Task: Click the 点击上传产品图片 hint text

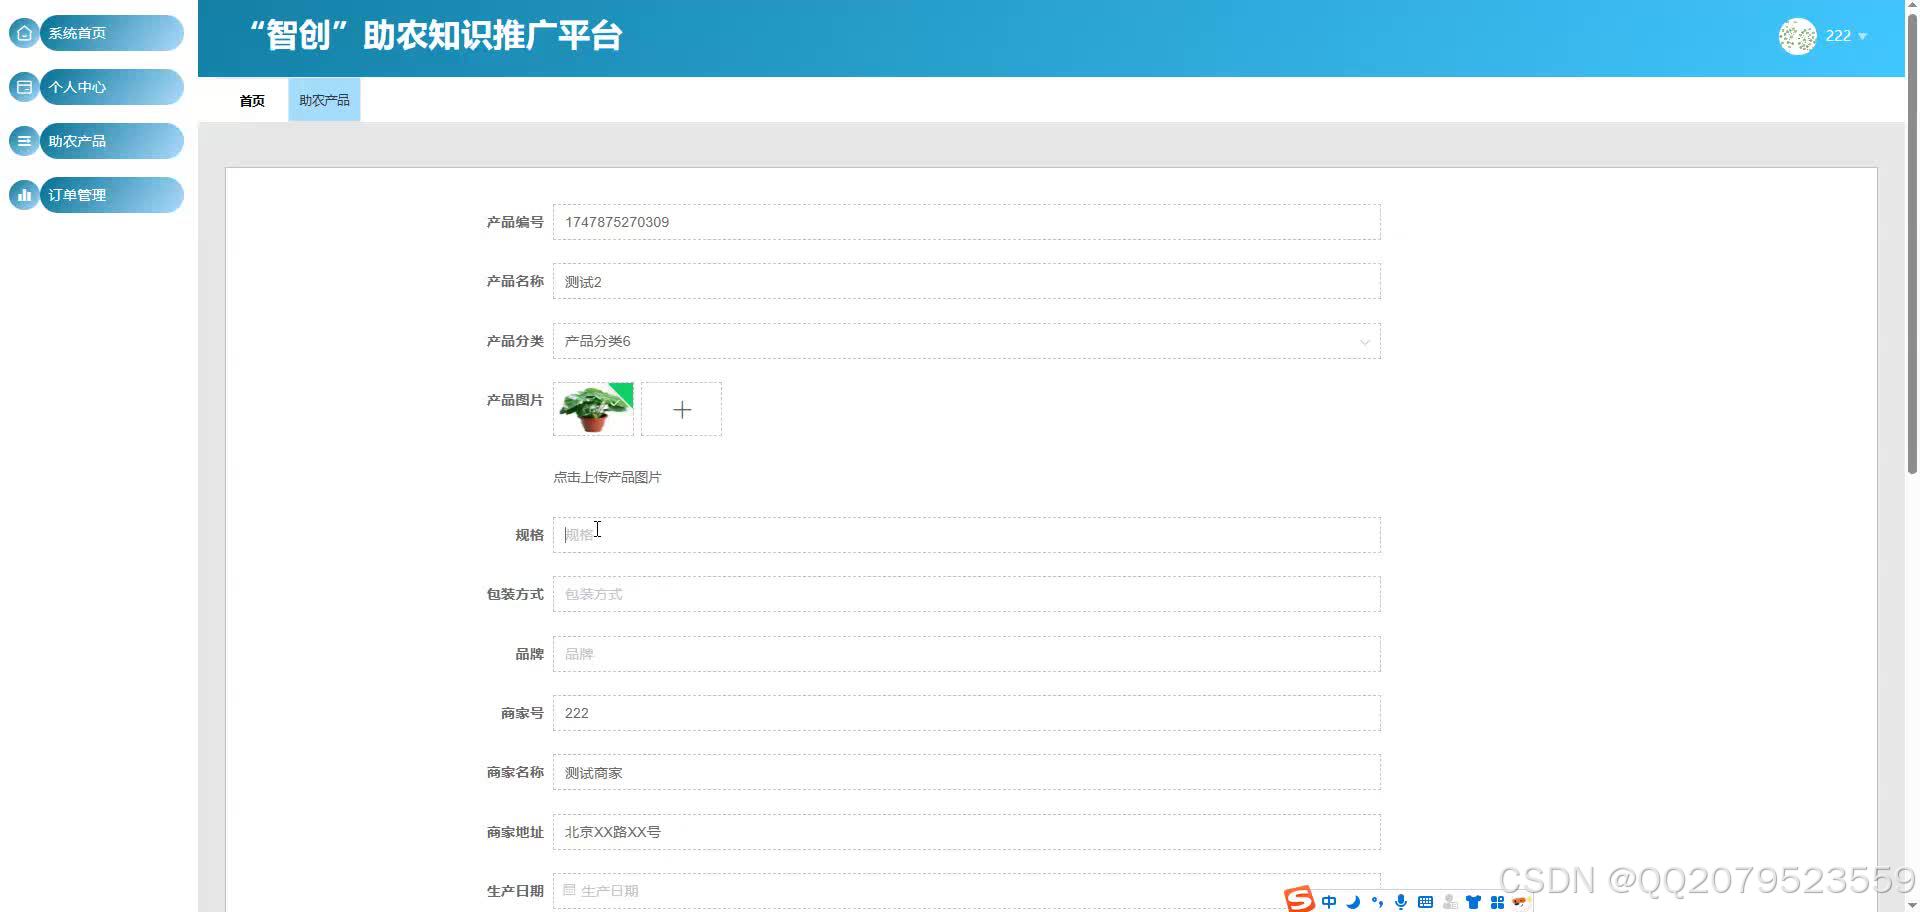Action: click(x=607, y=477)
